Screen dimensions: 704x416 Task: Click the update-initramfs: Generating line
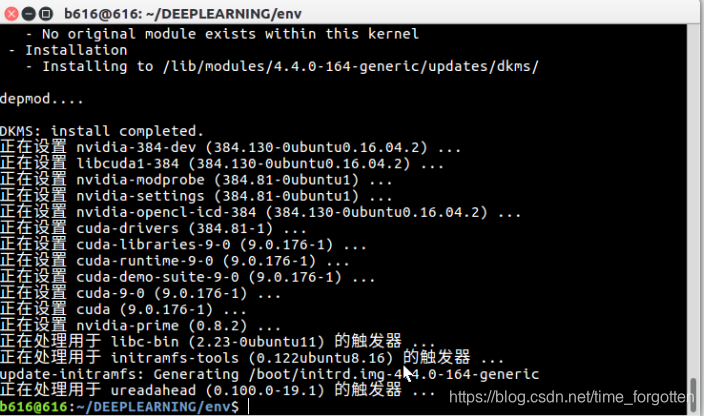tap(269, 374)
